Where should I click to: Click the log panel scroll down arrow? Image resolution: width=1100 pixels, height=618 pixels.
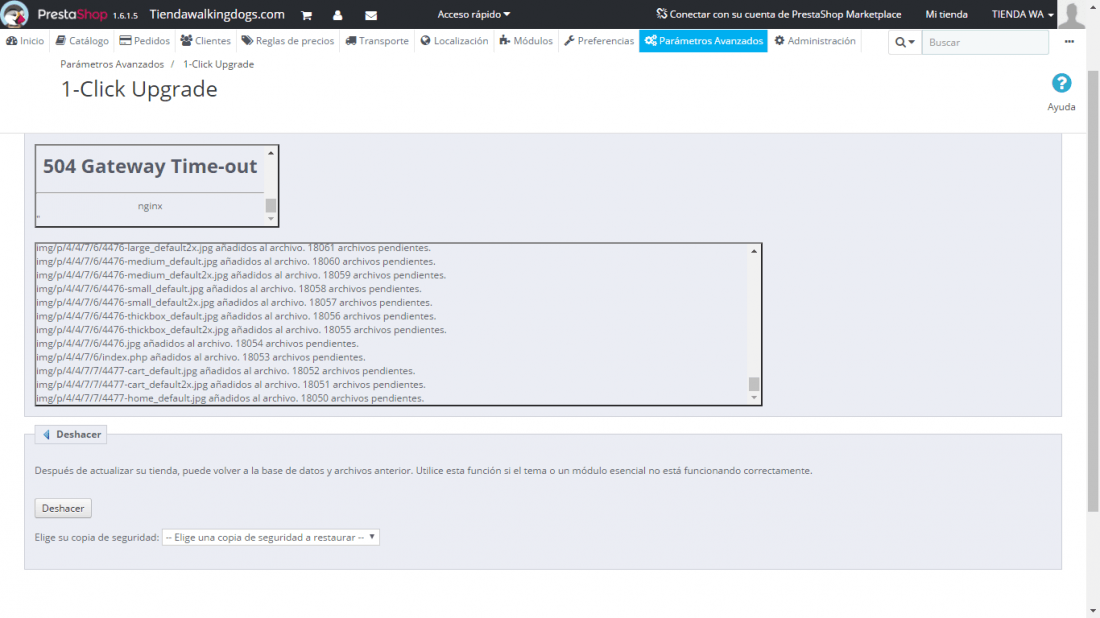pos(754,398)
